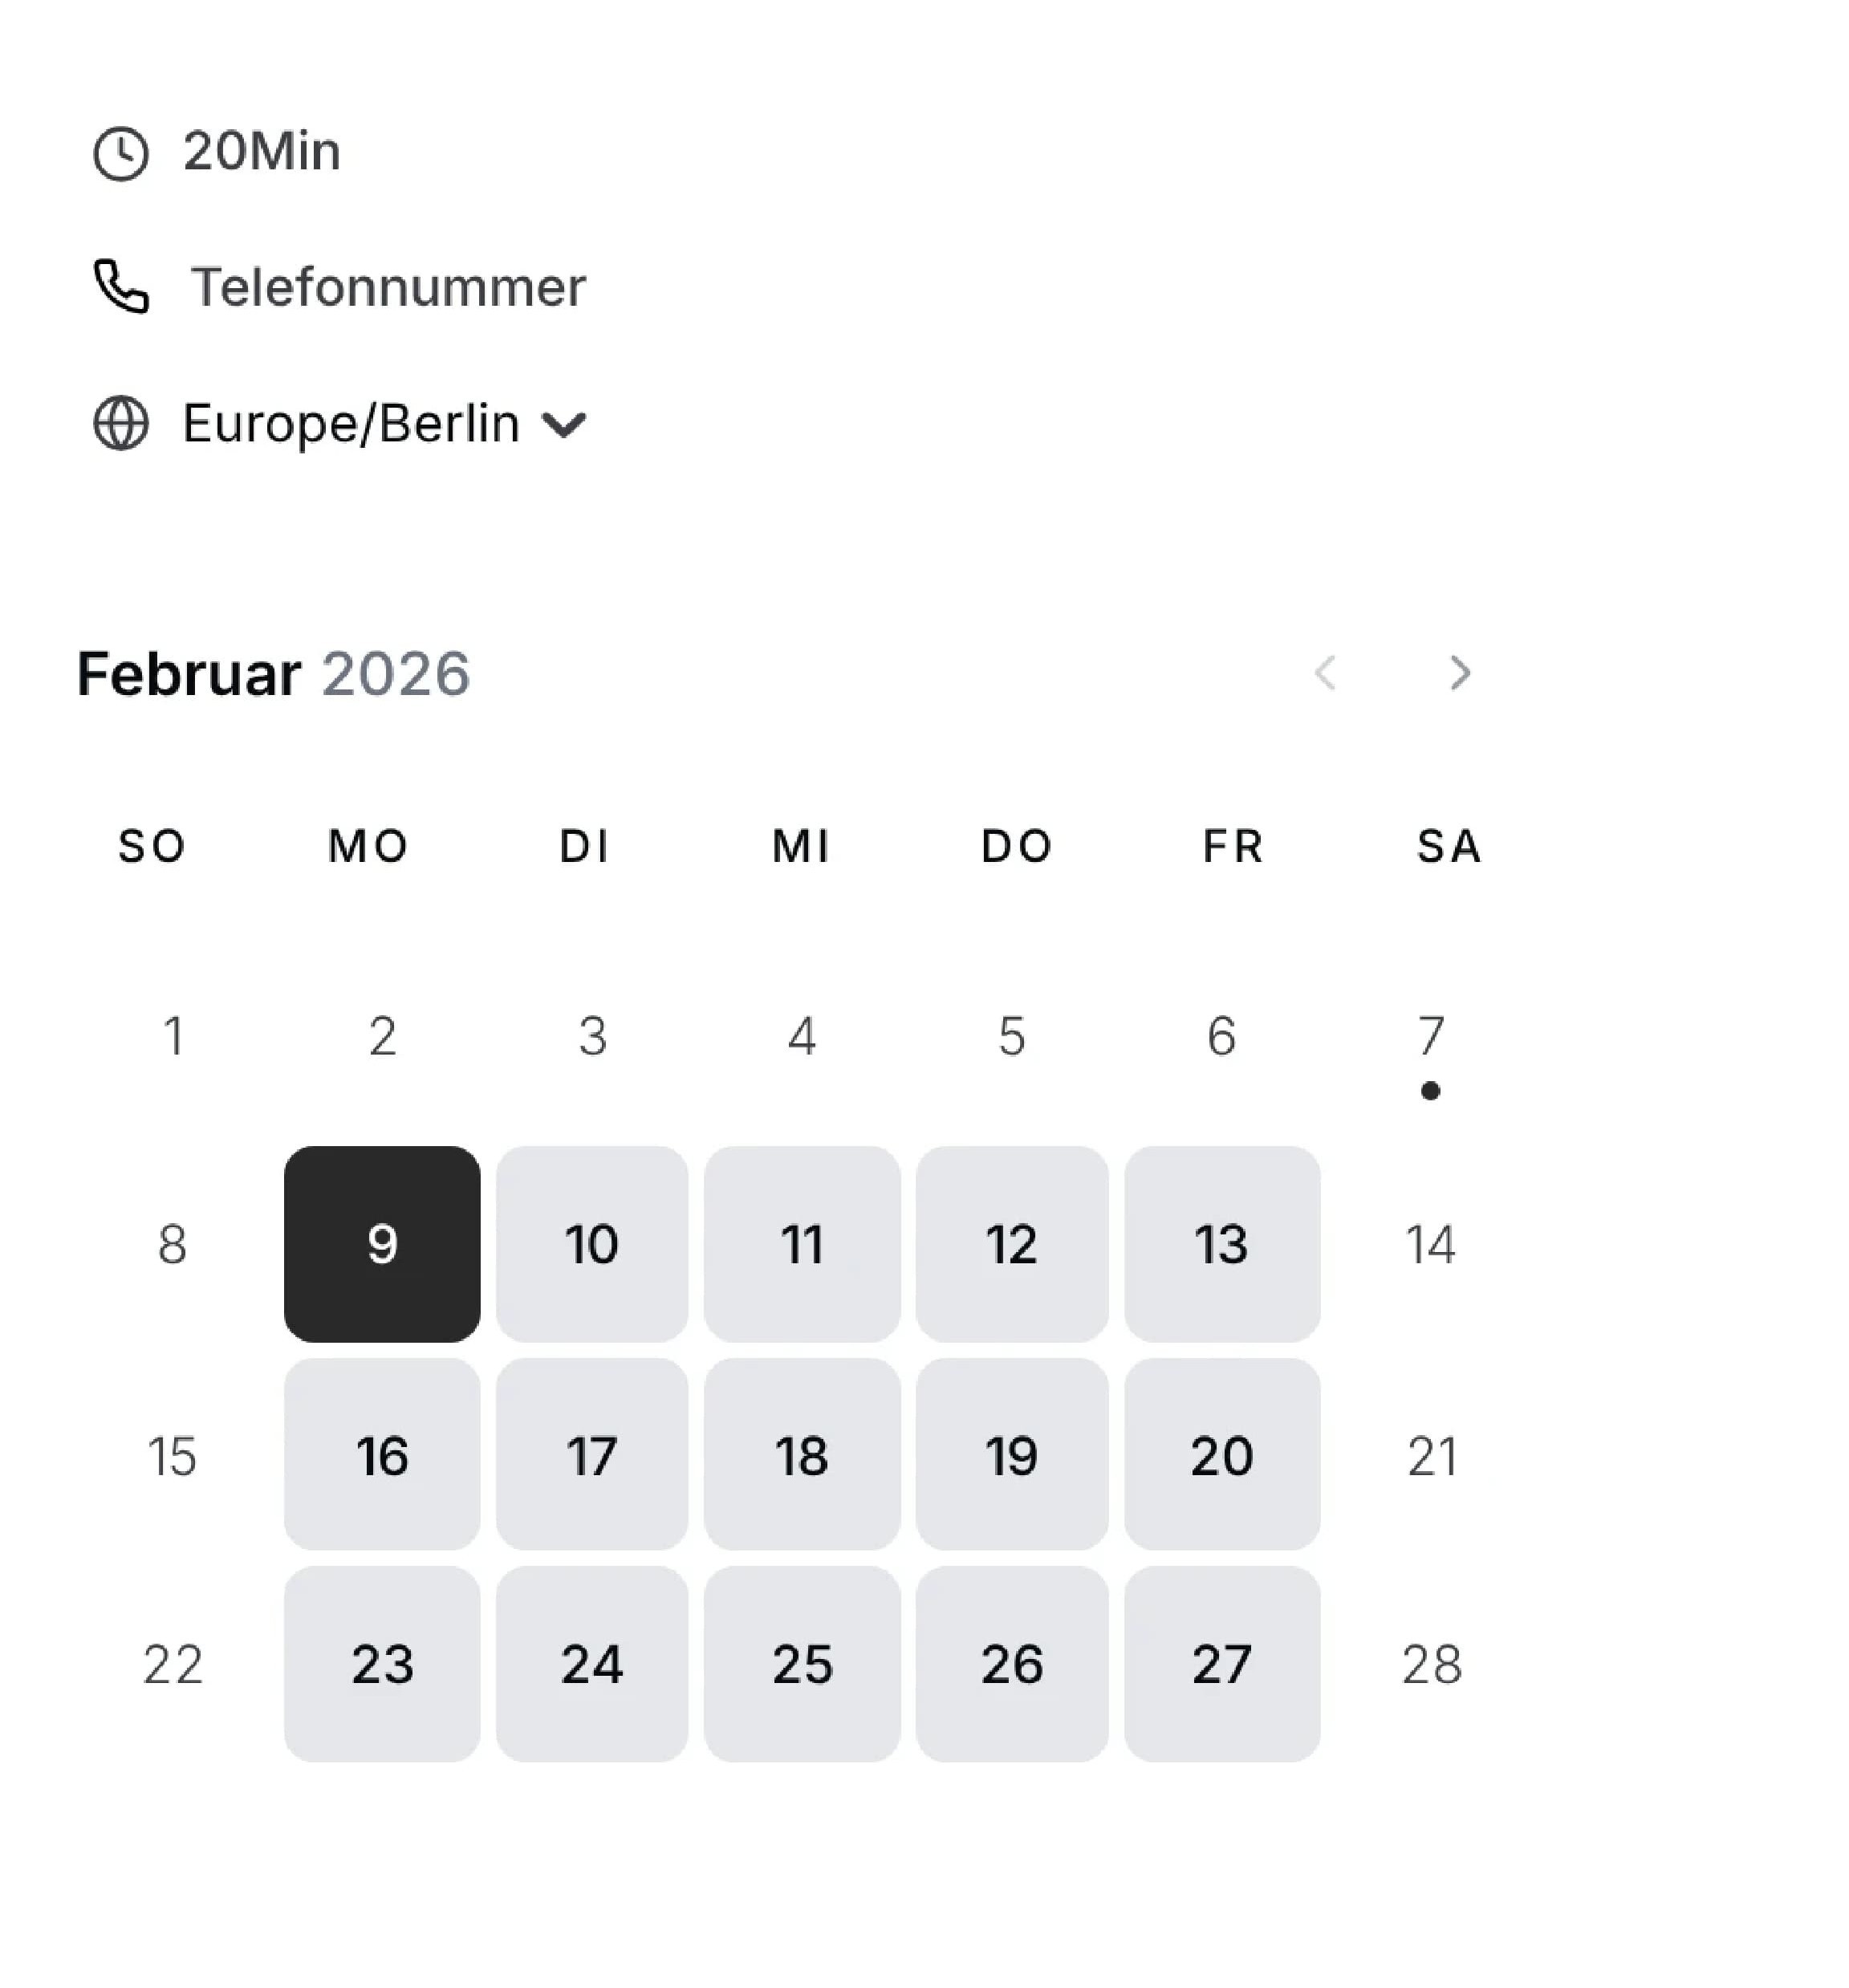Choose February 13 as booking date

tap(1223, 1244)
